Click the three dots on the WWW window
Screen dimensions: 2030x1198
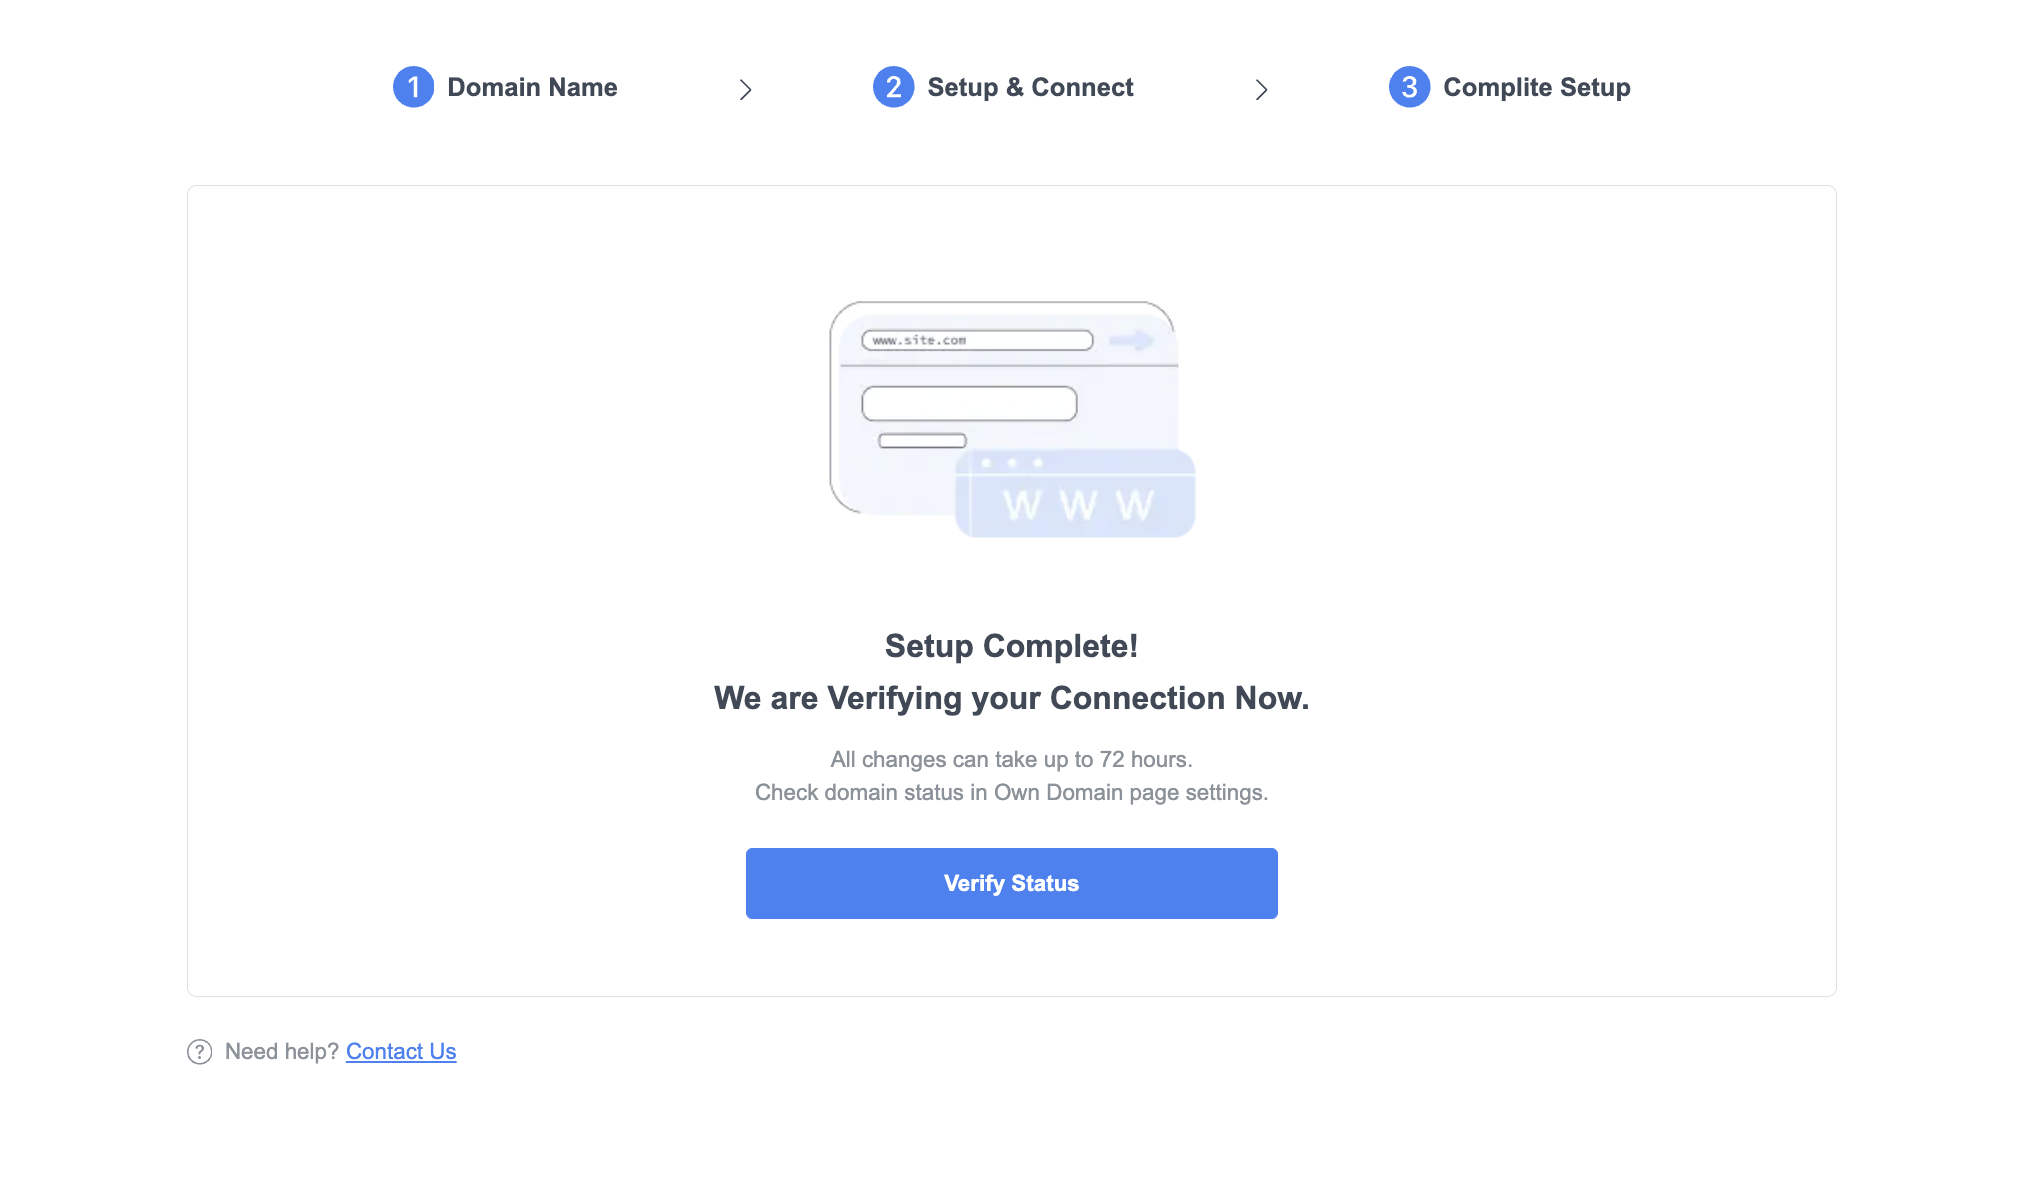(1010, 463)
